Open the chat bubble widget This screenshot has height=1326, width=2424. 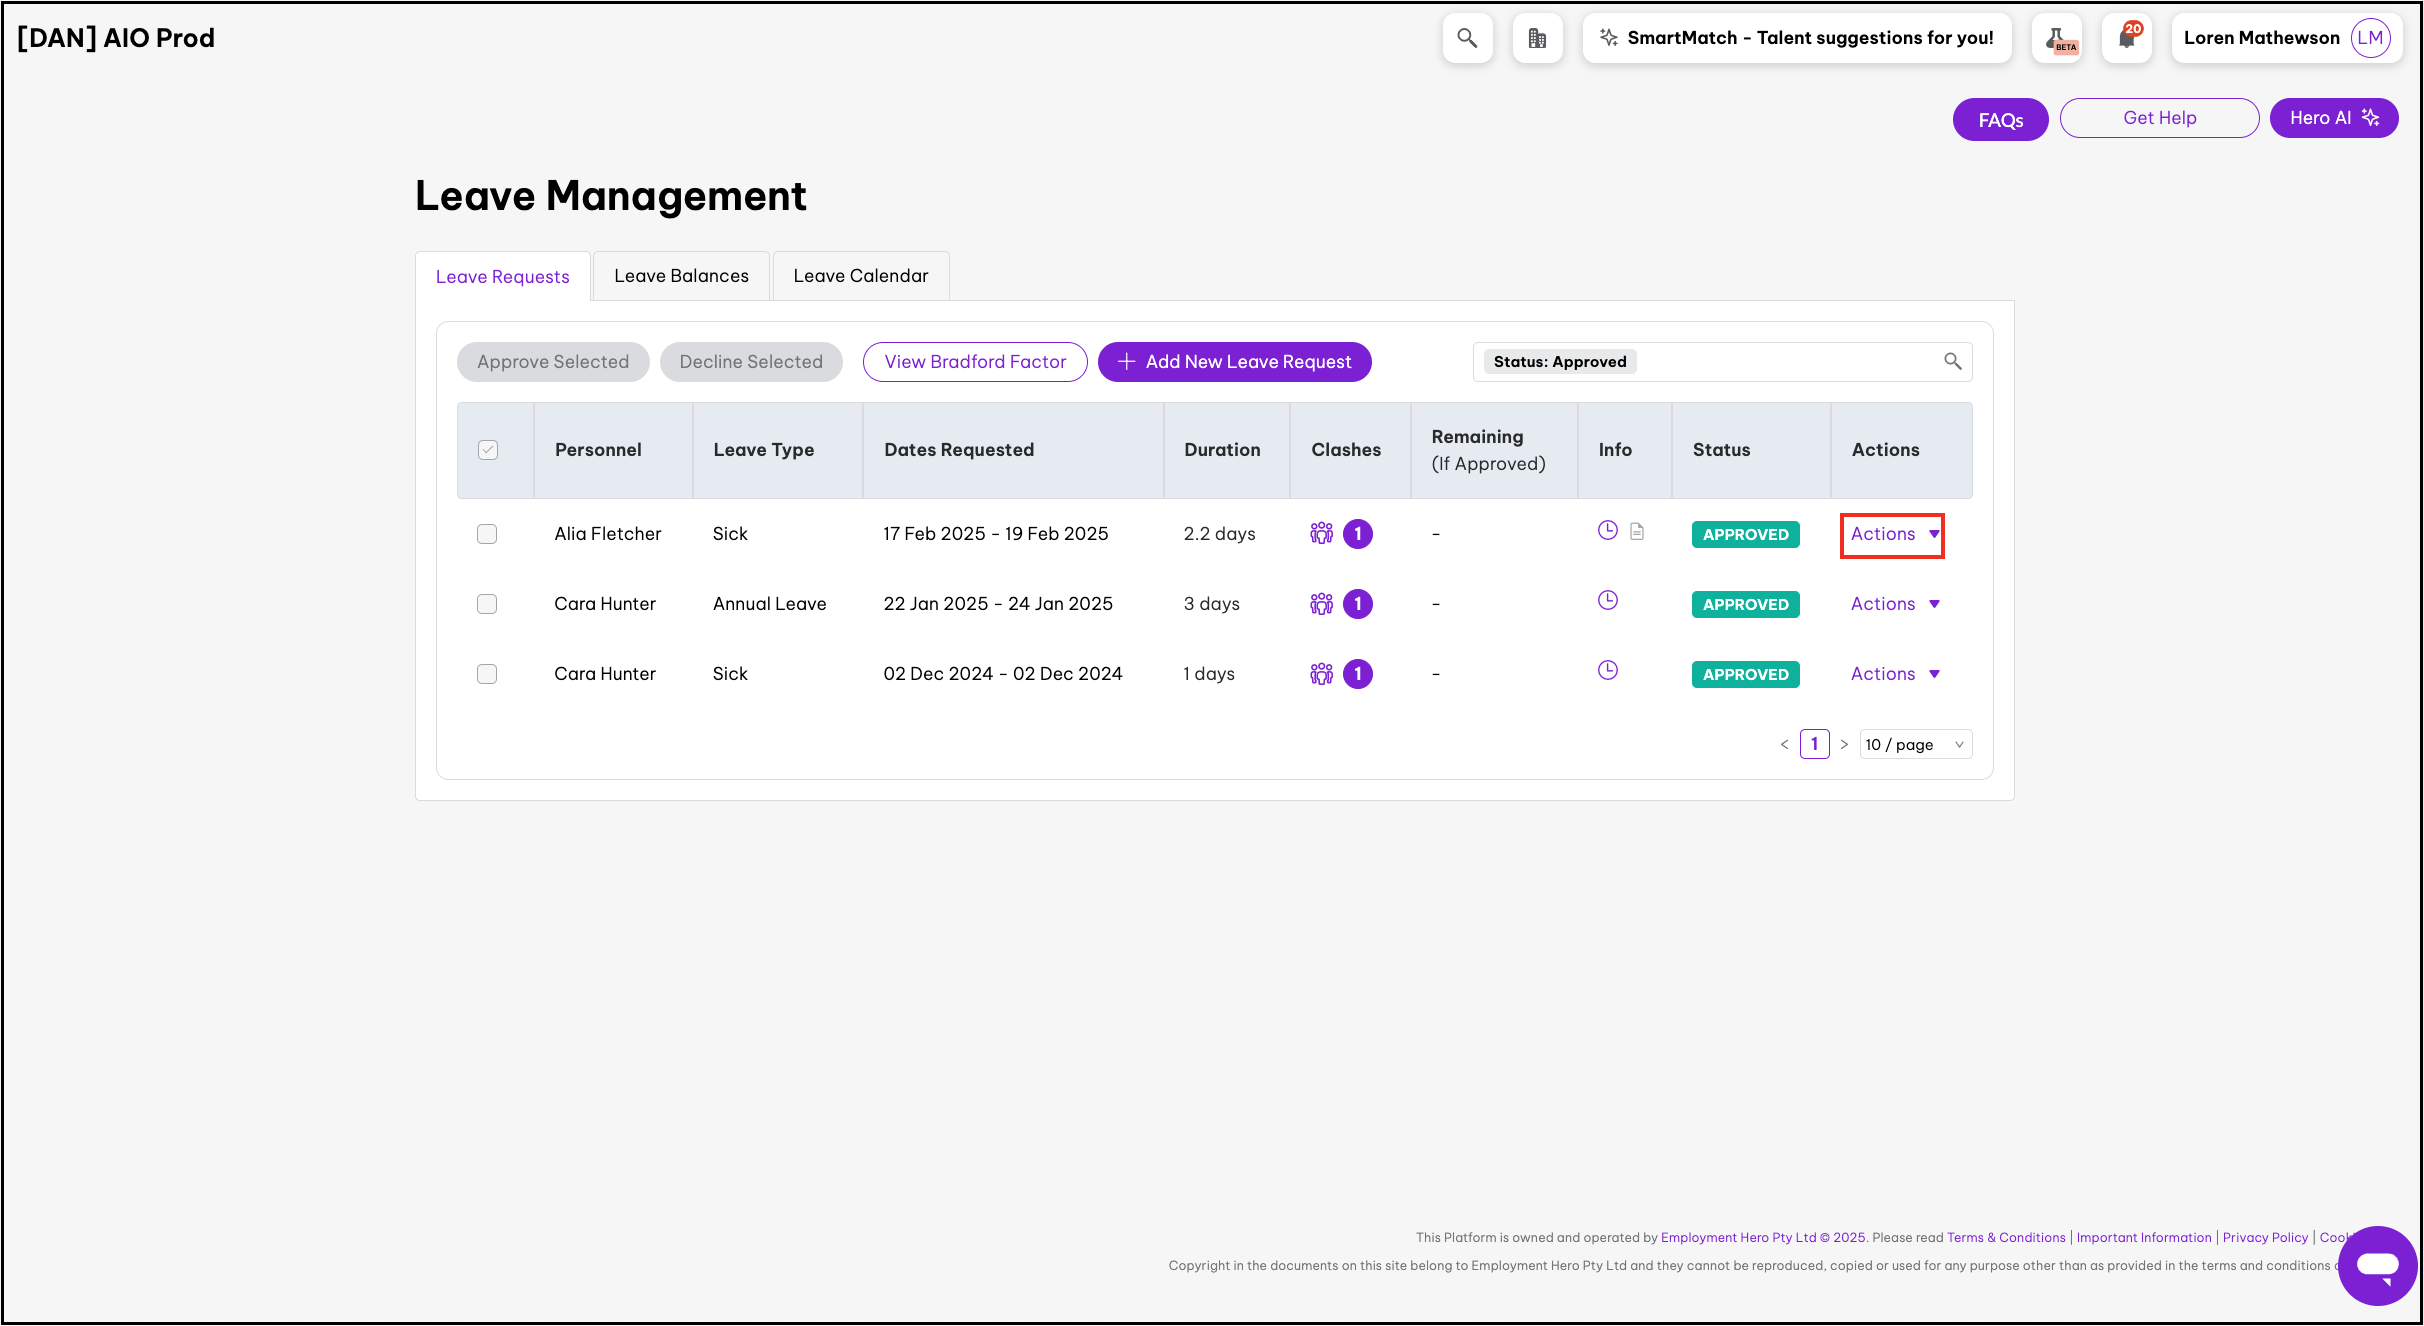2377,1265
